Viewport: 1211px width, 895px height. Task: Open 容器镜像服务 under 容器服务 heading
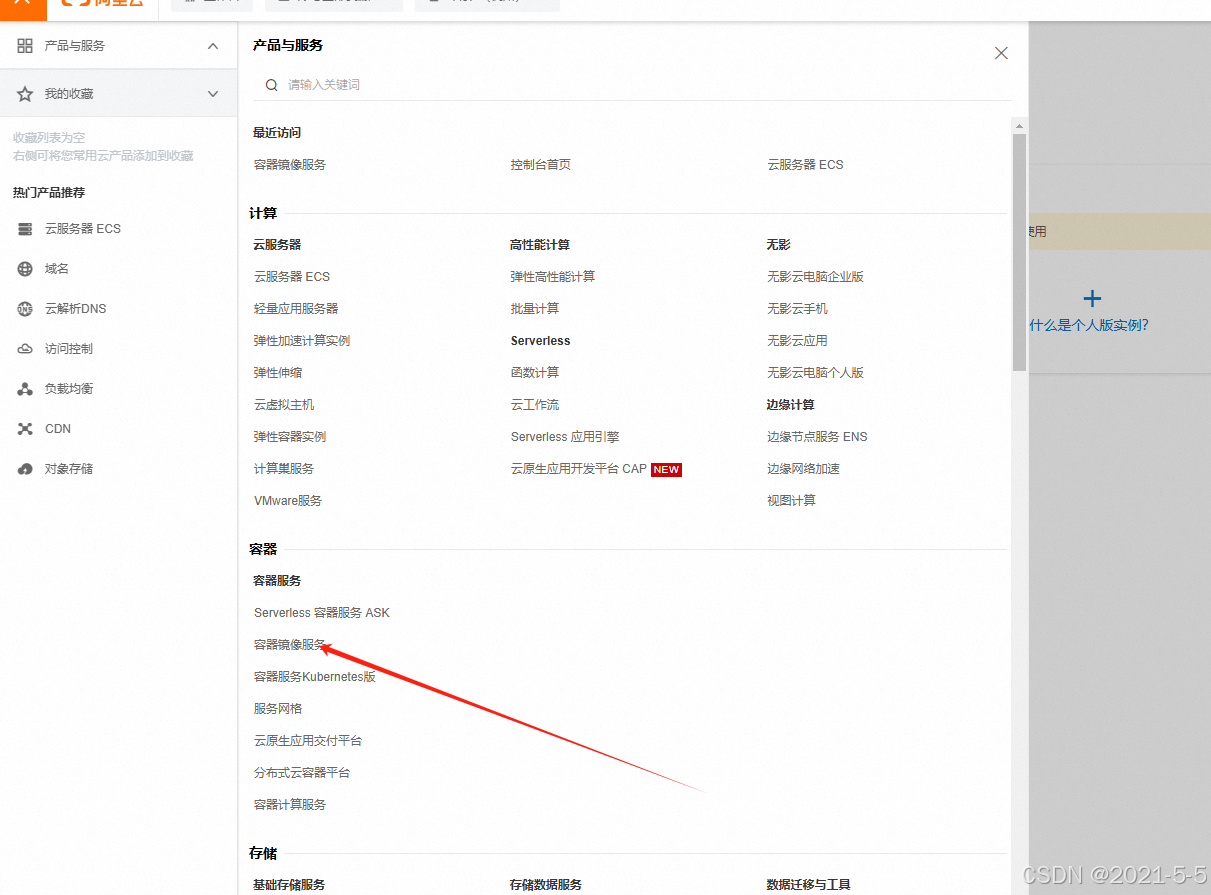[x=290, y=645]
